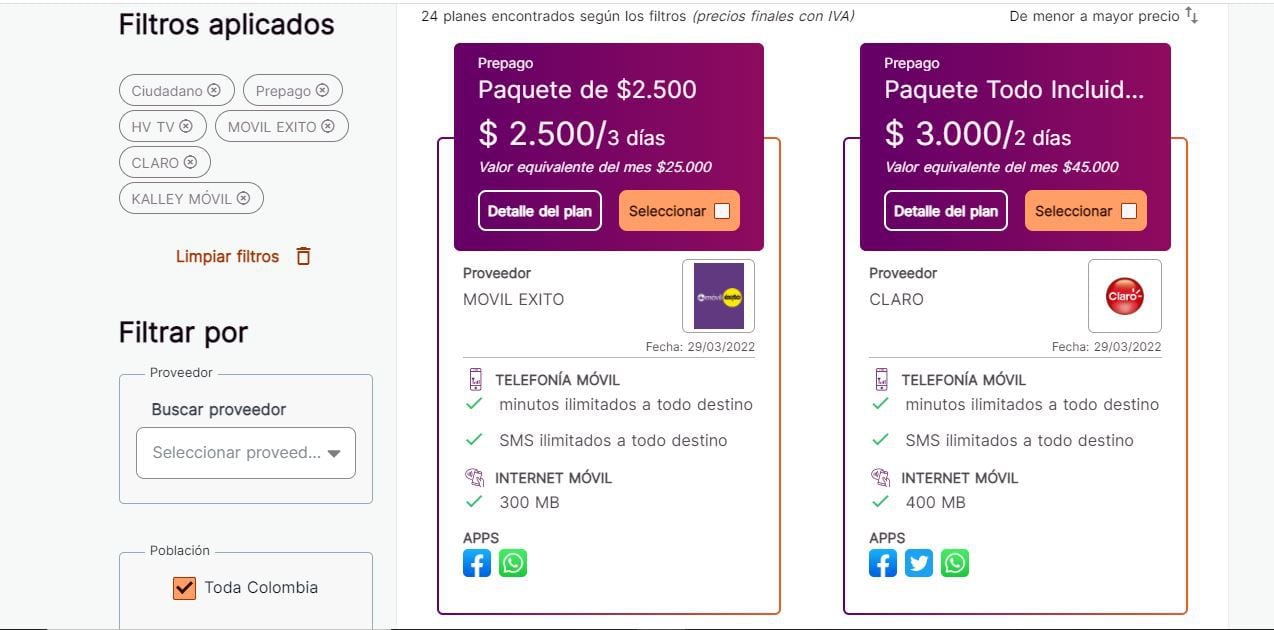Remove the CLARO filter chip

[x=190, y=163]
